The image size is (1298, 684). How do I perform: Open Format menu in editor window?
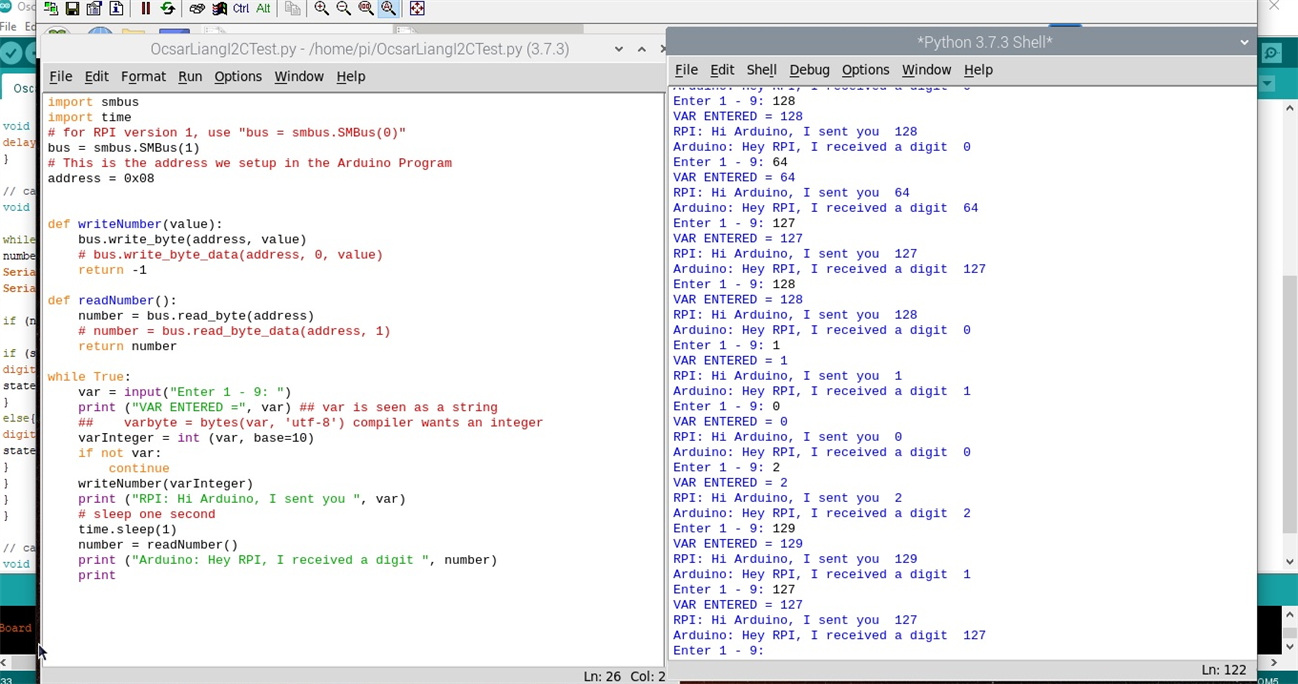coord(143,76)
